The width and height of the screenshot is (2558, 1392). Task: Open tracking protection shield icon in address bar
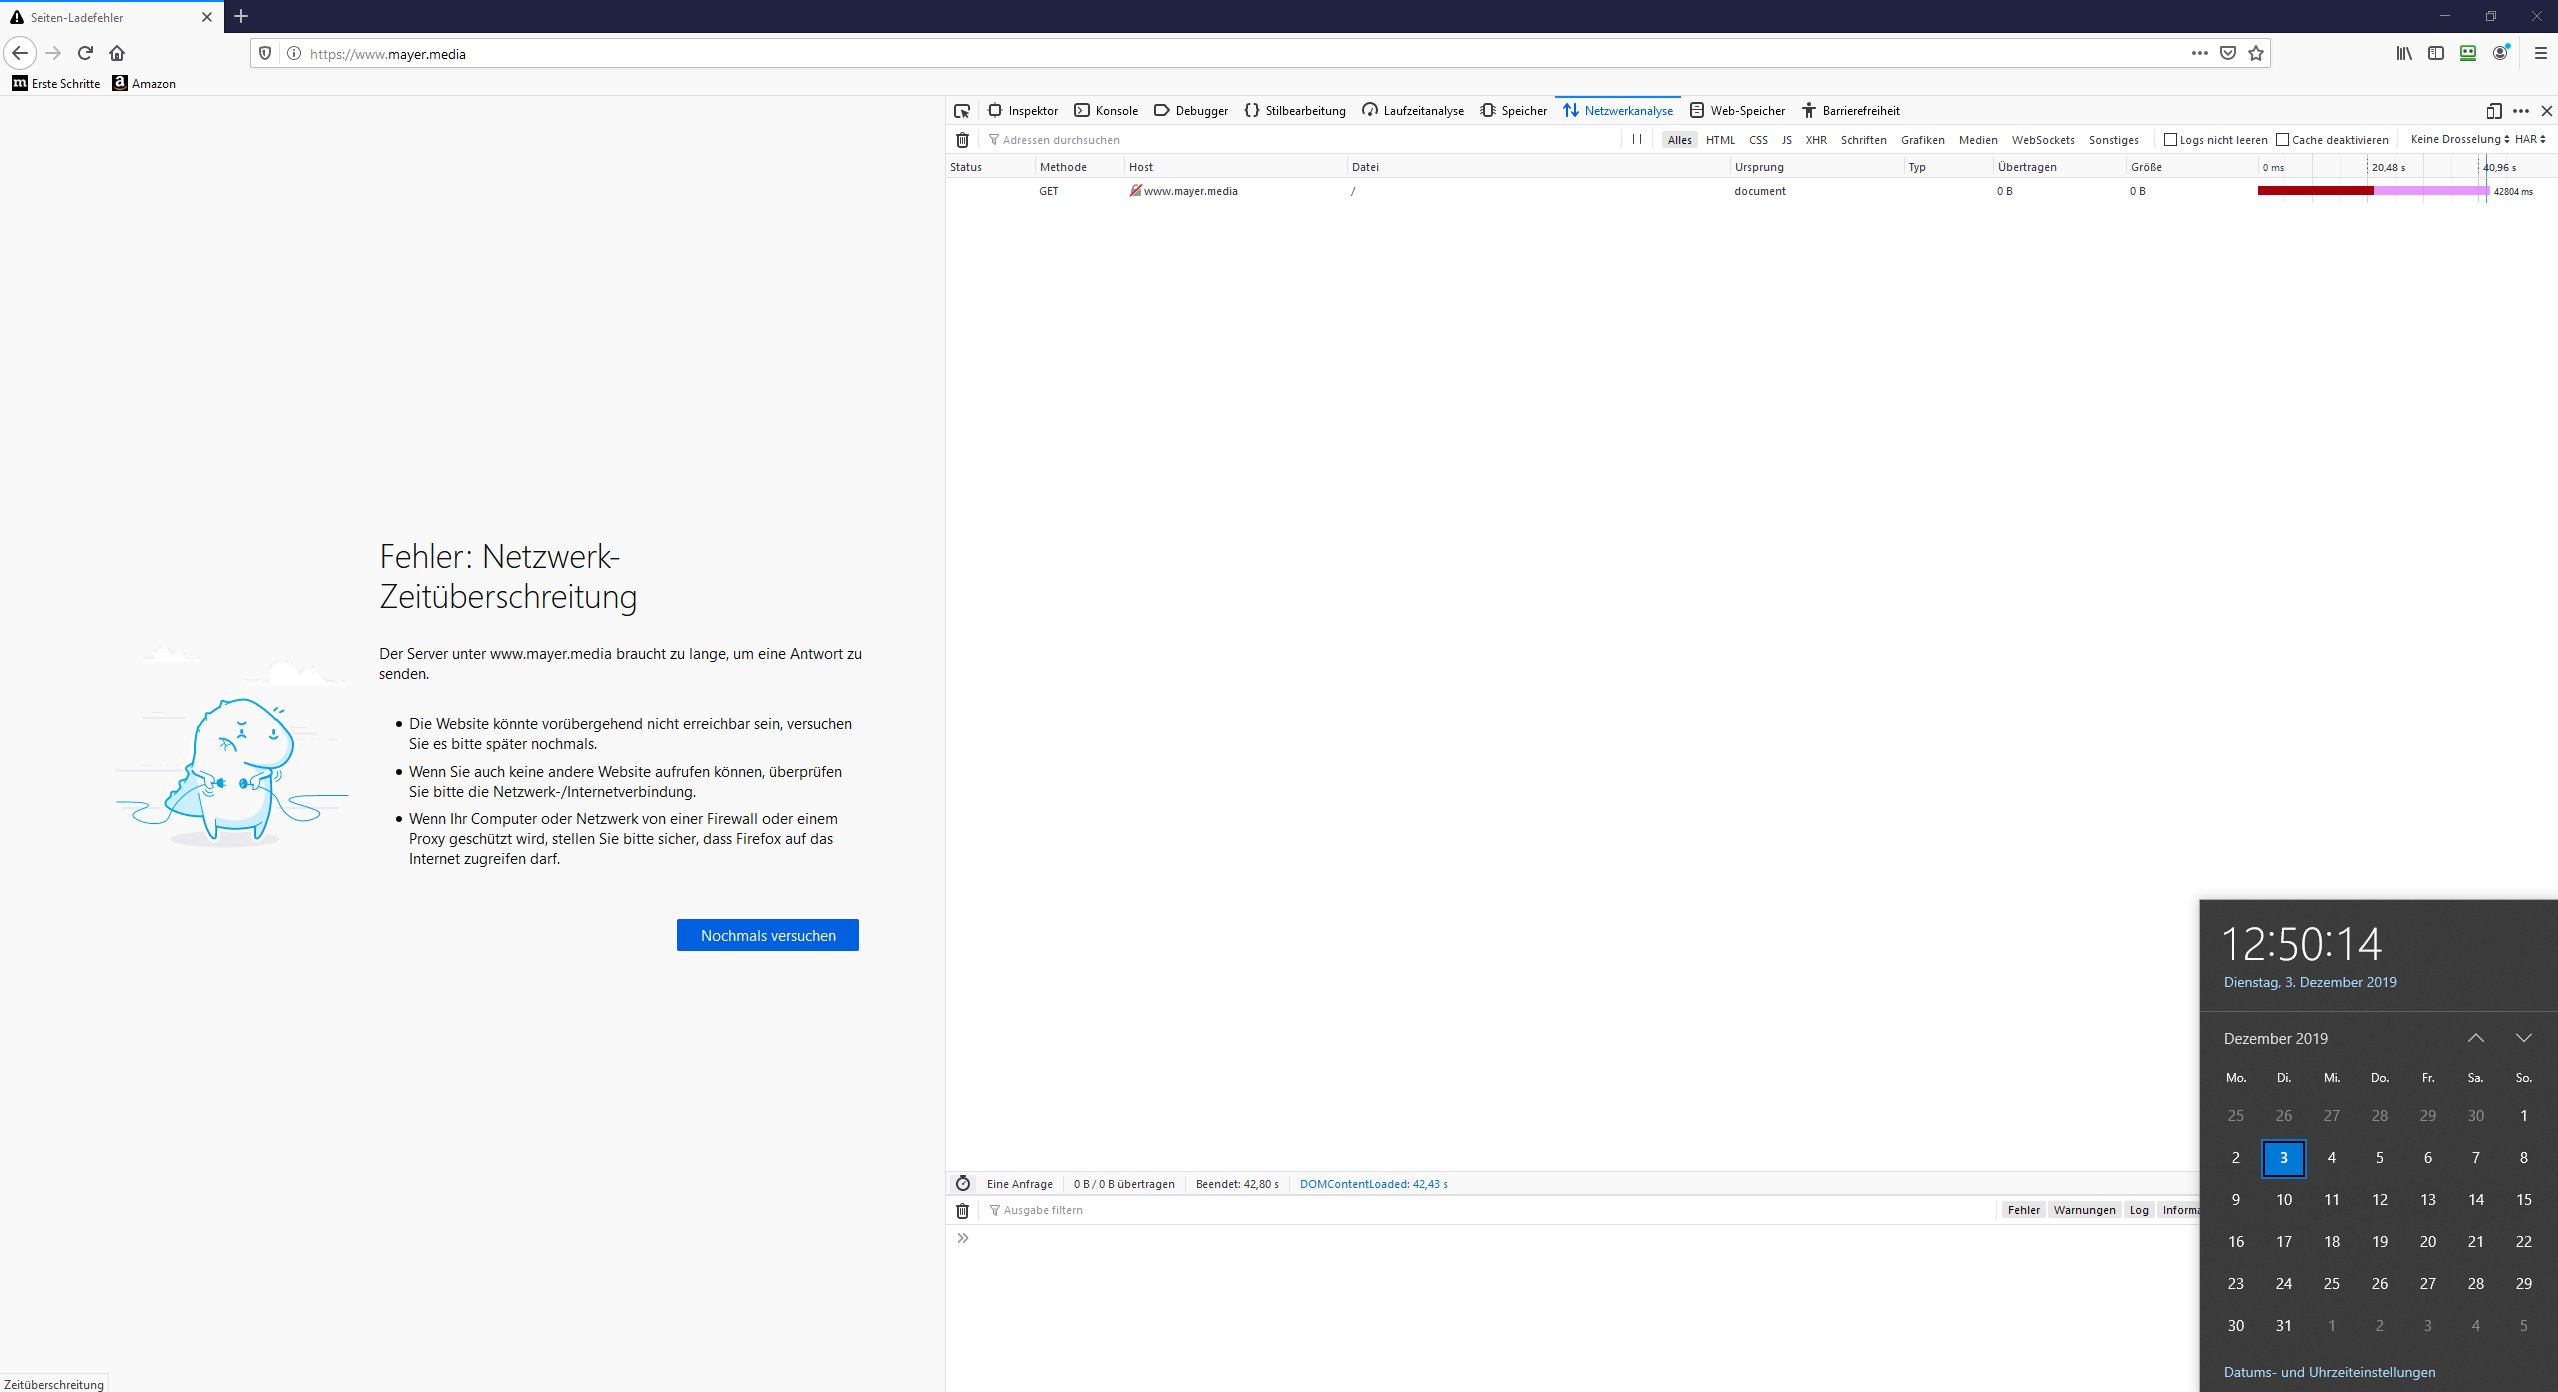point(265,53)
